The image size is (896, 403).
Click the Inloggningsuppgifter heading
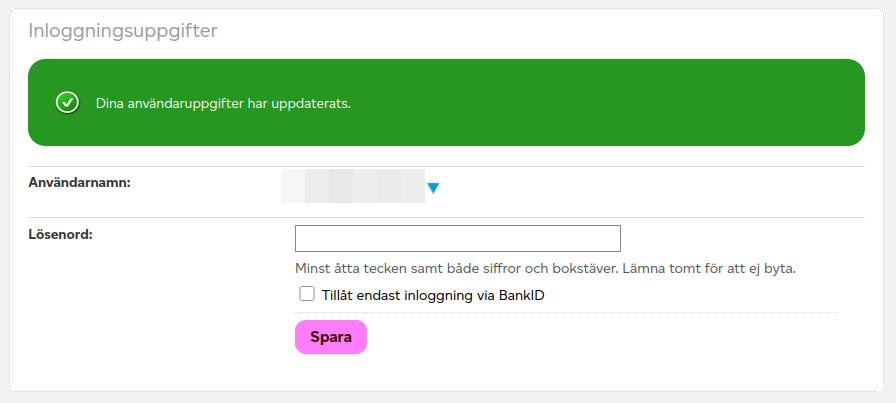(123, 30)
